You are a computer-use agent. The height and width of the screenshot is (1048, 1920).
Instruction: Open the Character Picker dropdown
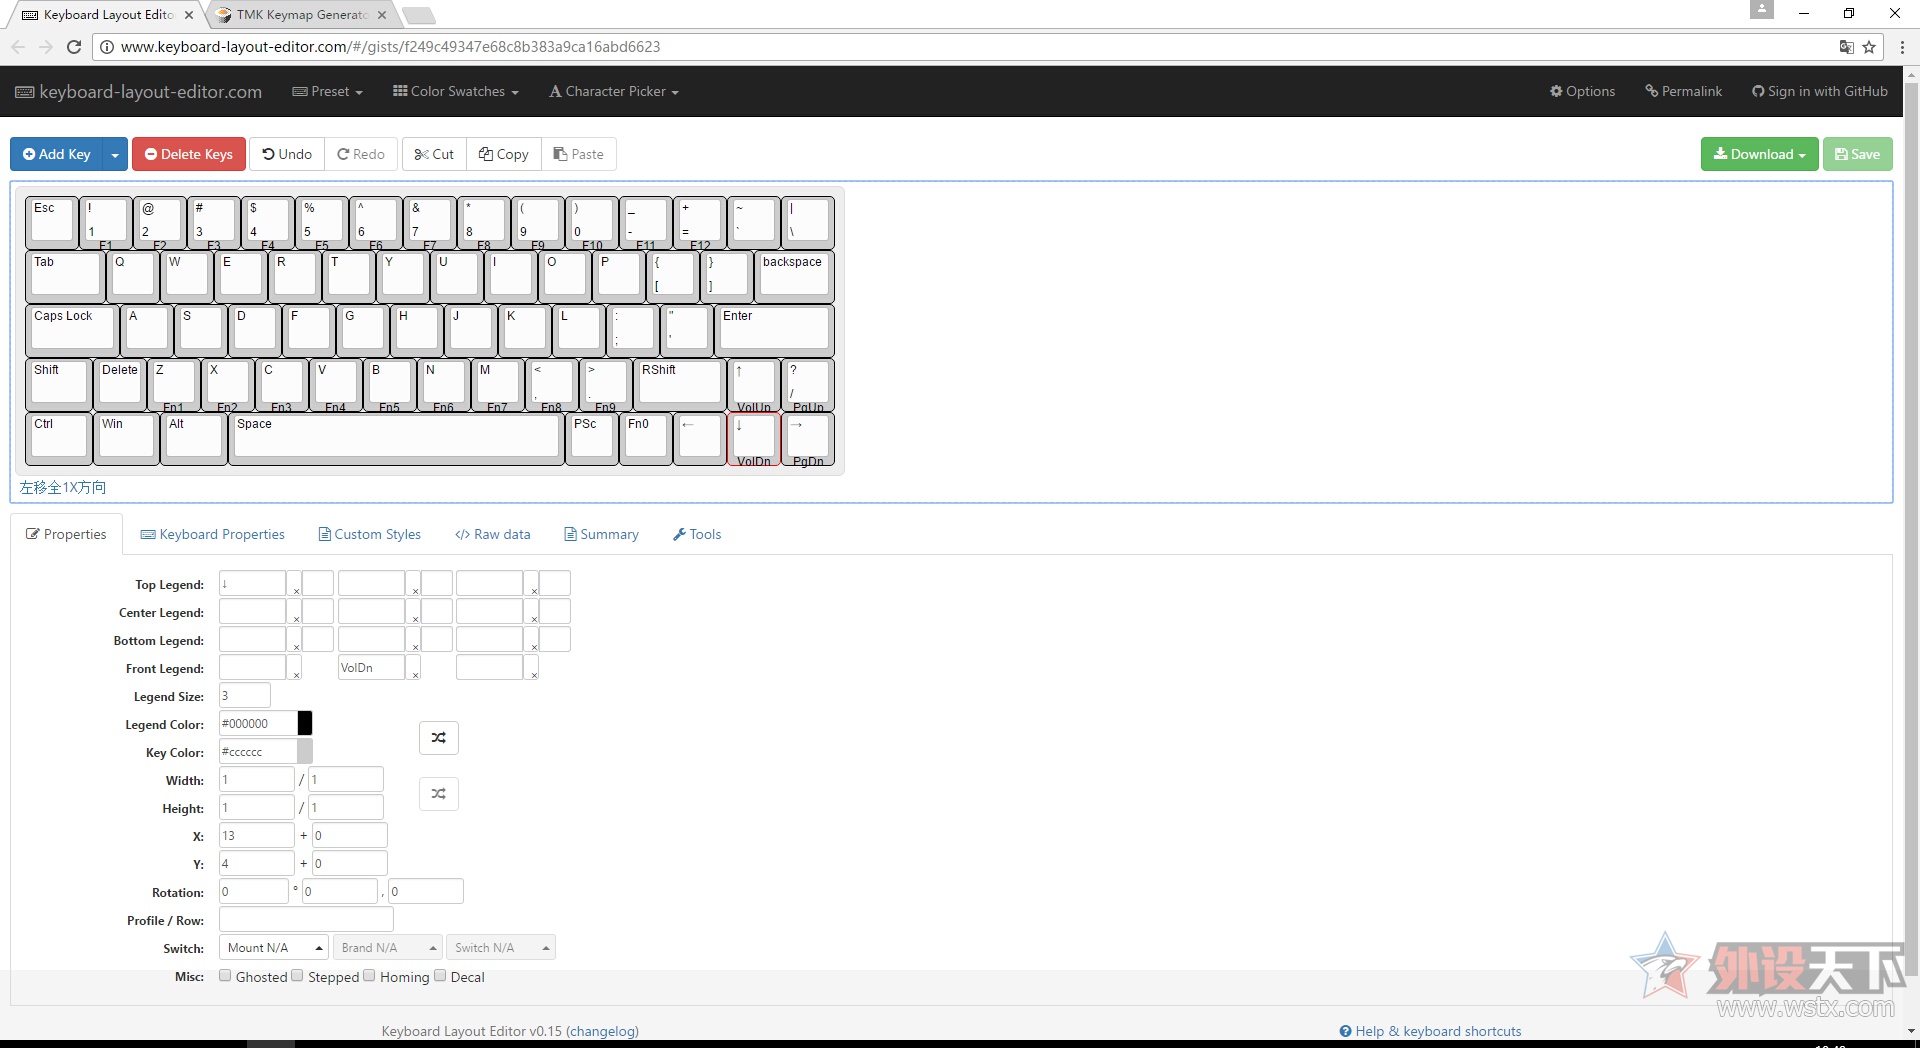[x=614, y=92]
